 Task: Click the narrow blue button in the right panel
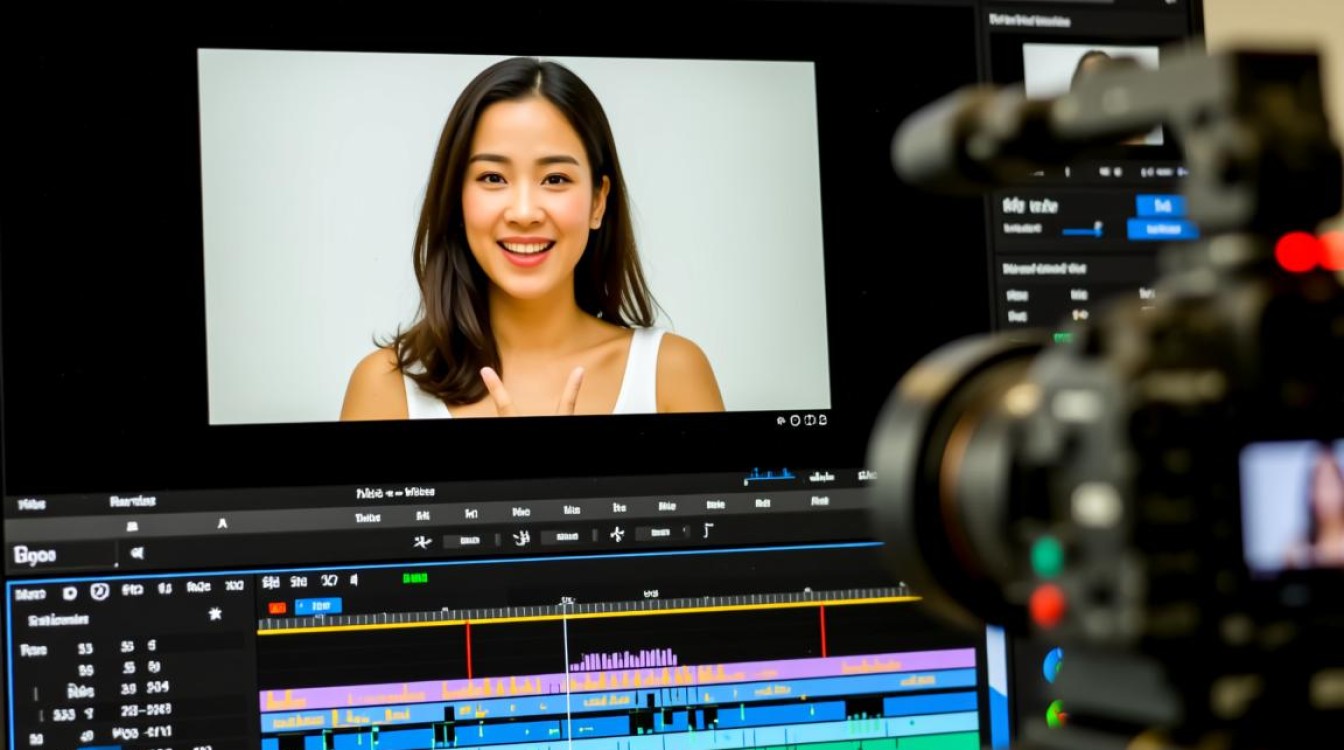coord(1160,205)
